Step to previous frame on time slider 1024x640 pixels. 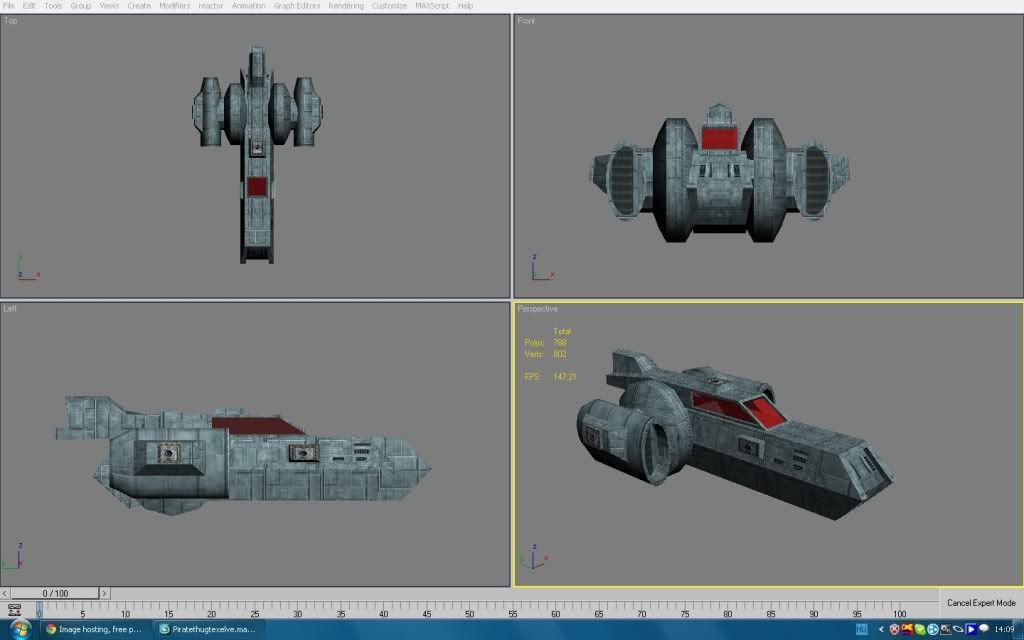(x=6, y=593)
